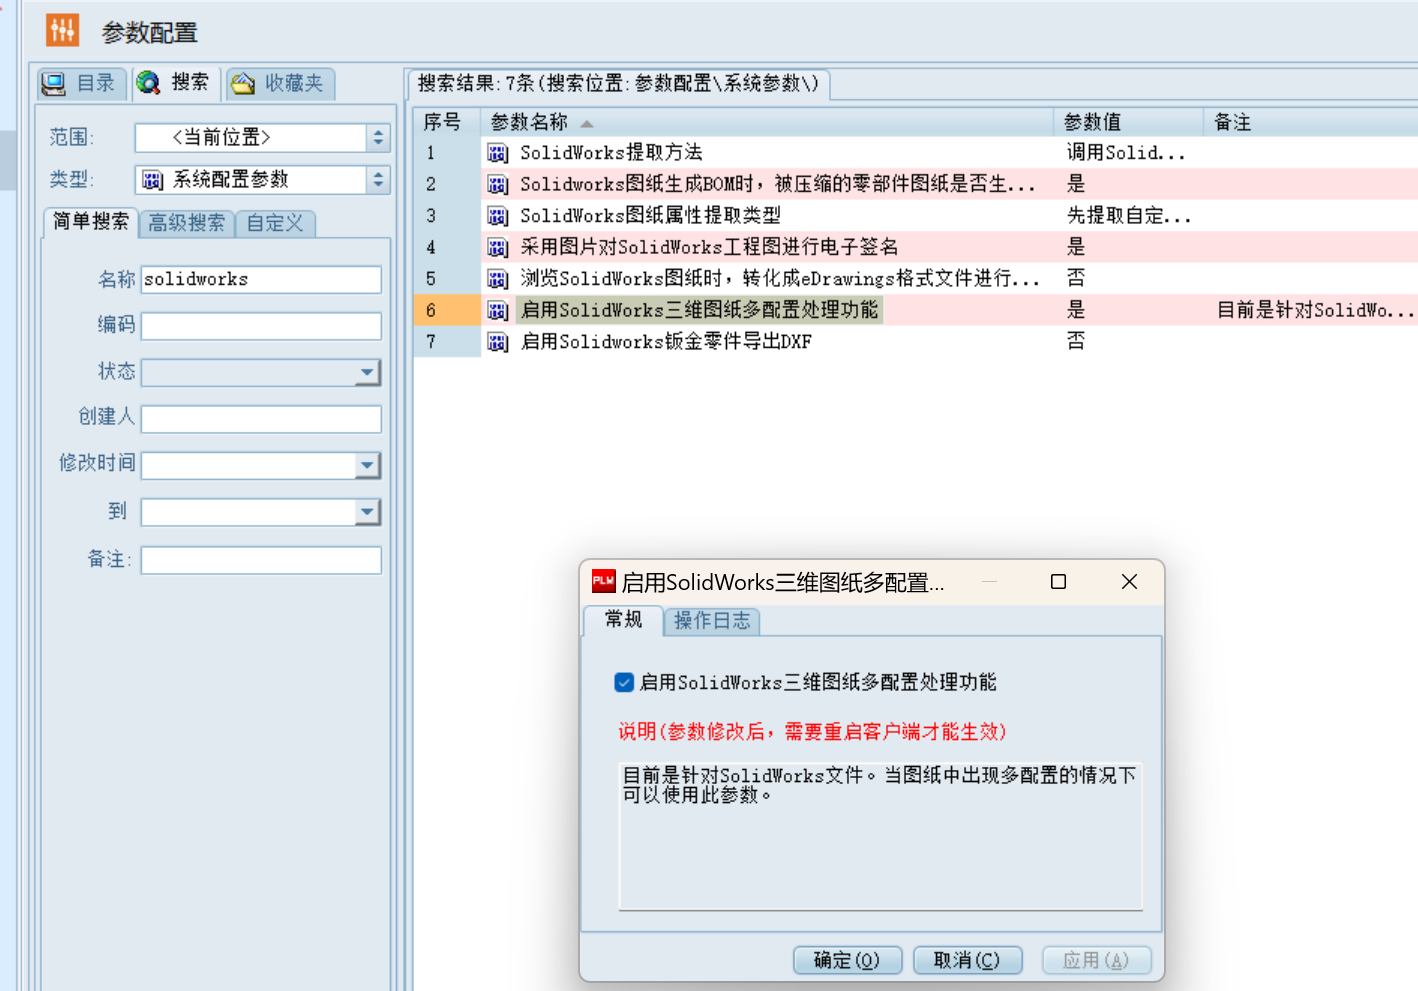Click the red PLM icon in dialog title bar

click(603, 581)
